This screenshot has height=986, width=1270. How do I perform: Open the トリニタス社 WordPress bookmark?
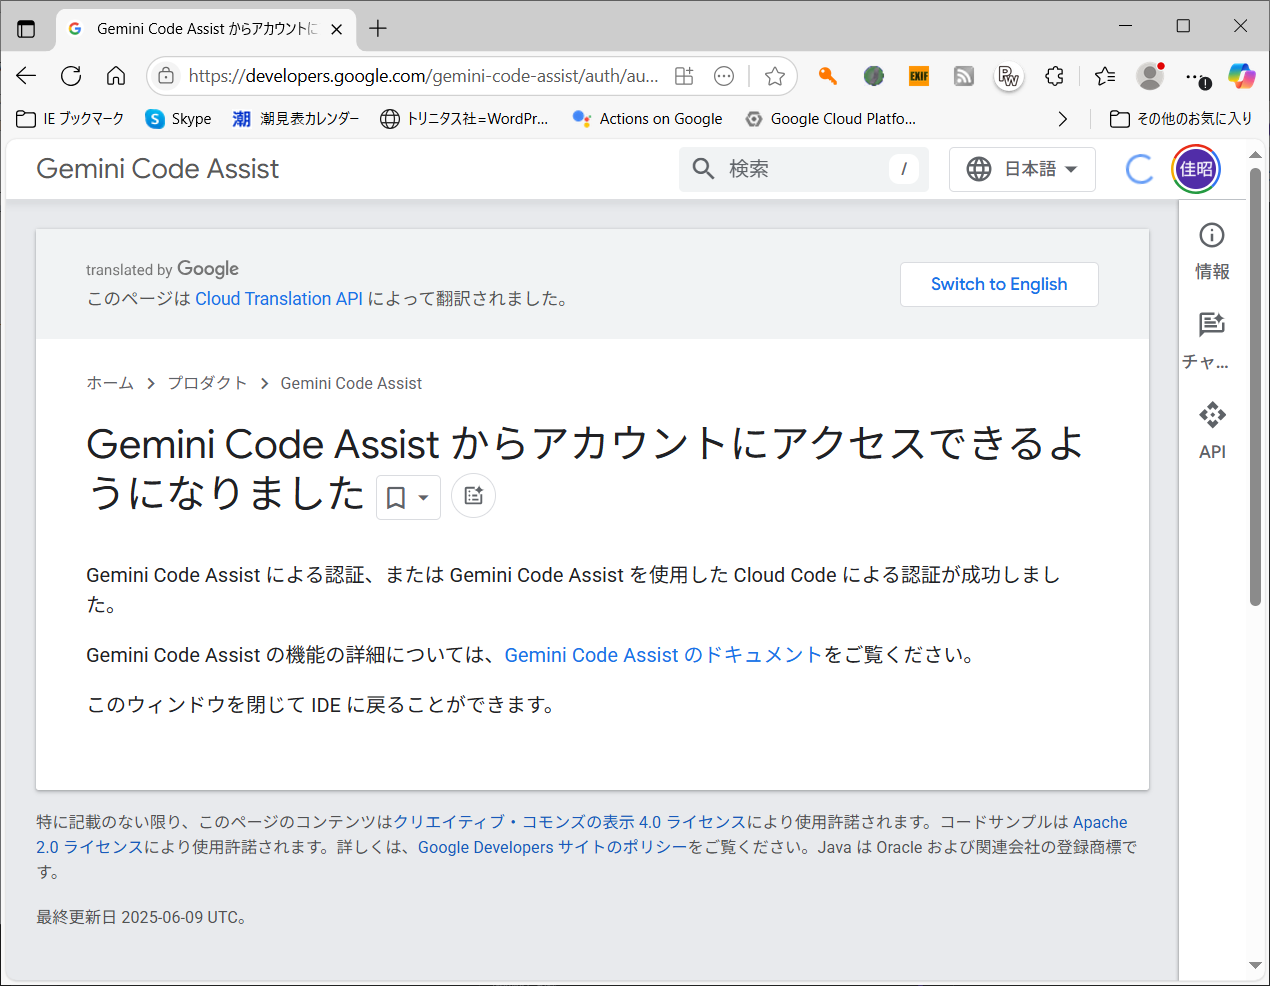[x=464, y=119]
